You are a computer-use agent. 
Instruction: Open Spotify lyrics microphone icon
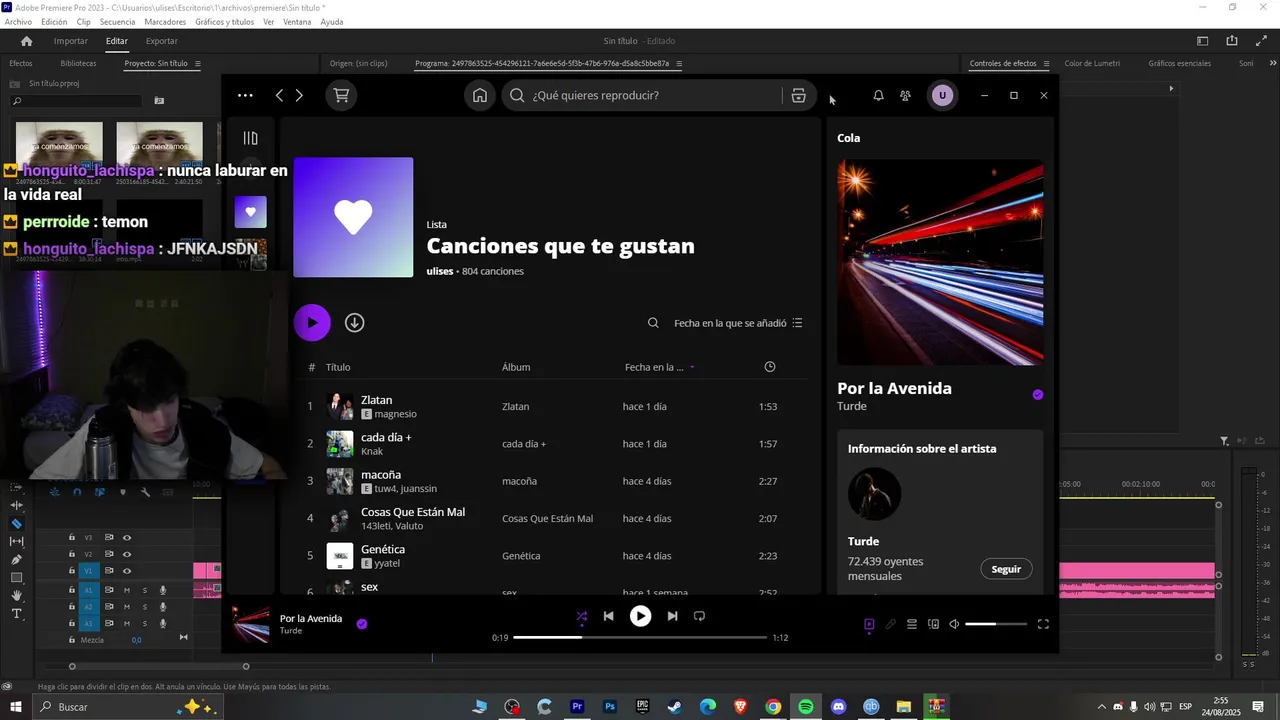890,624
